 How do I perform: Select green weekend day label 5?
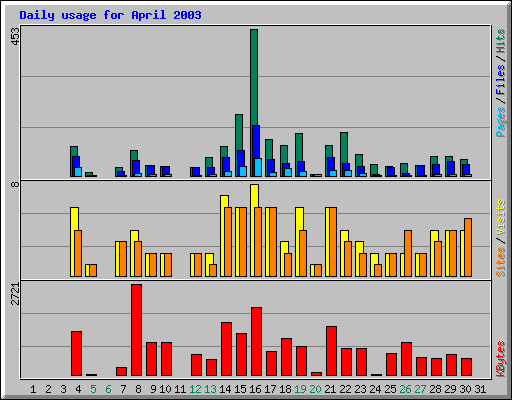[x=93, y=389]
